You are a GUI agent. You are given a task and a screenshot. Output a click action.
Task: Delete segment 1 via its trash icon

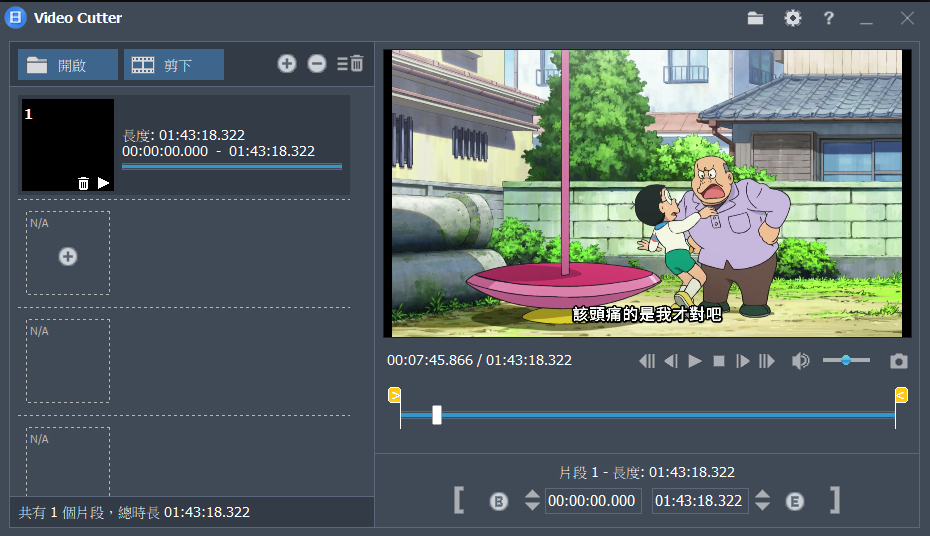(x=83, y=183)
